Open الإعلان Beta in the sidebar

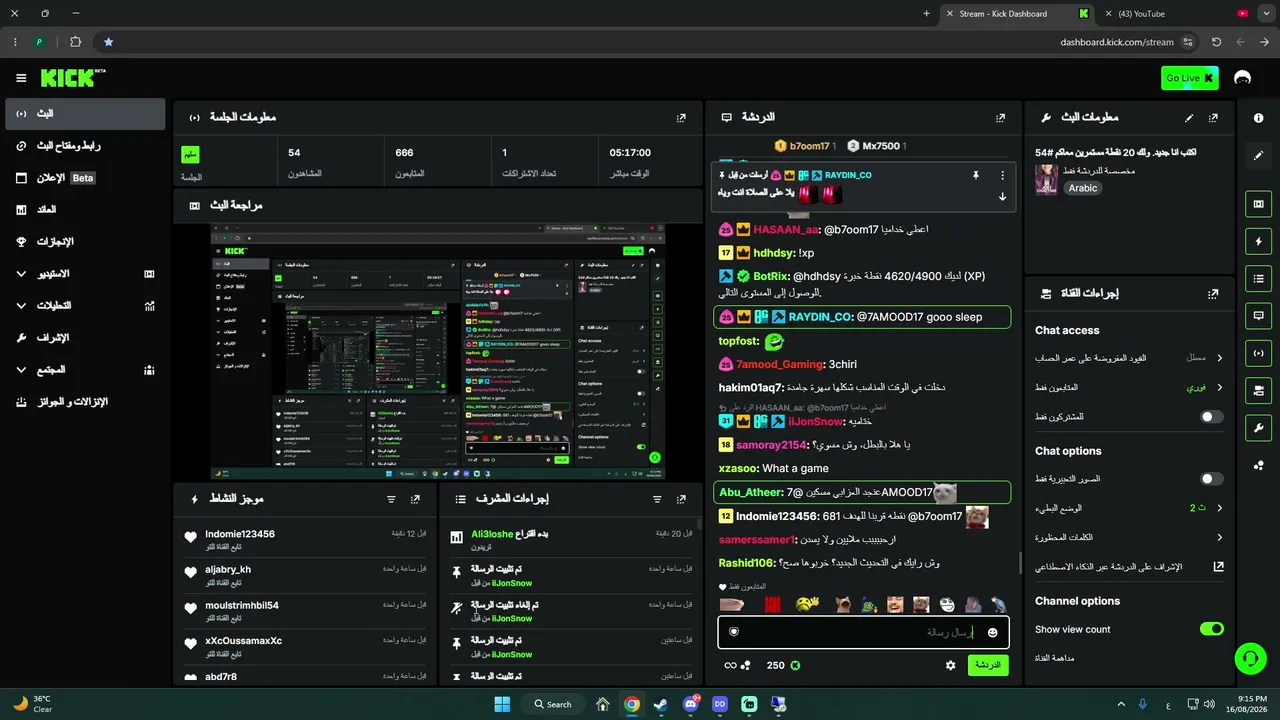tap(84, 178)
